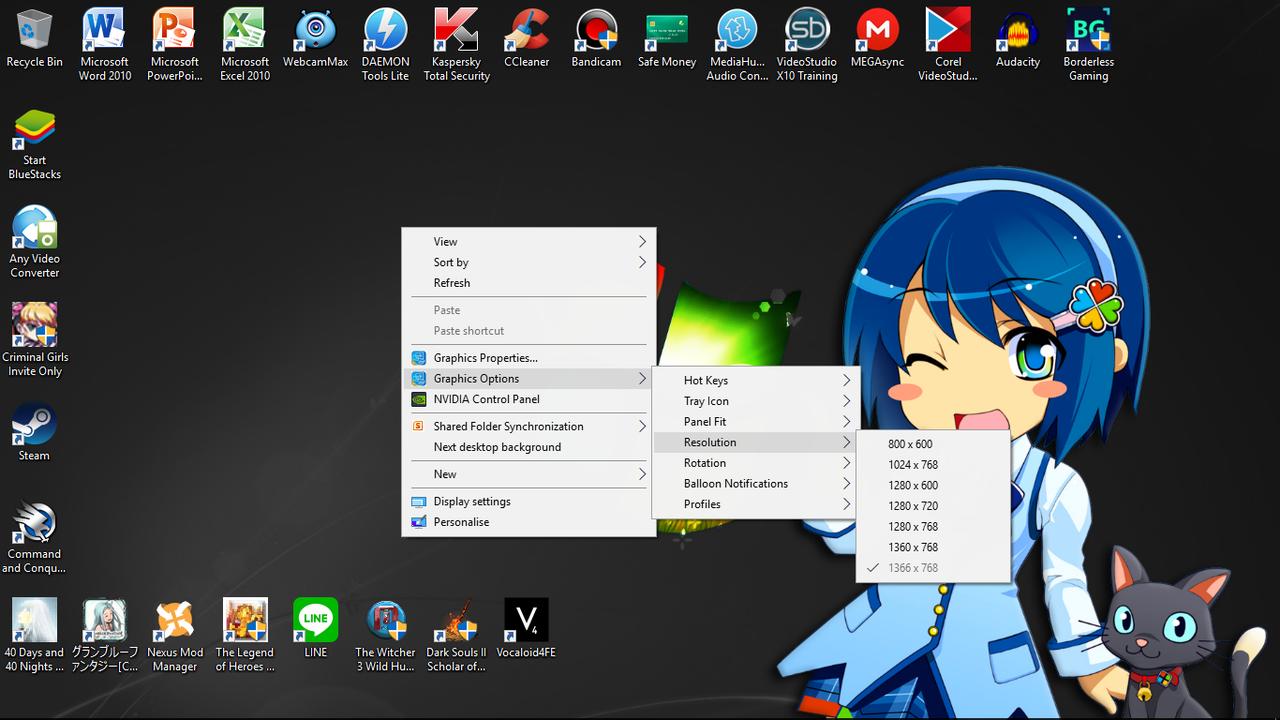
Task: Select the checked 1366 x 768 resolution
Action: [x=913, y=568]
